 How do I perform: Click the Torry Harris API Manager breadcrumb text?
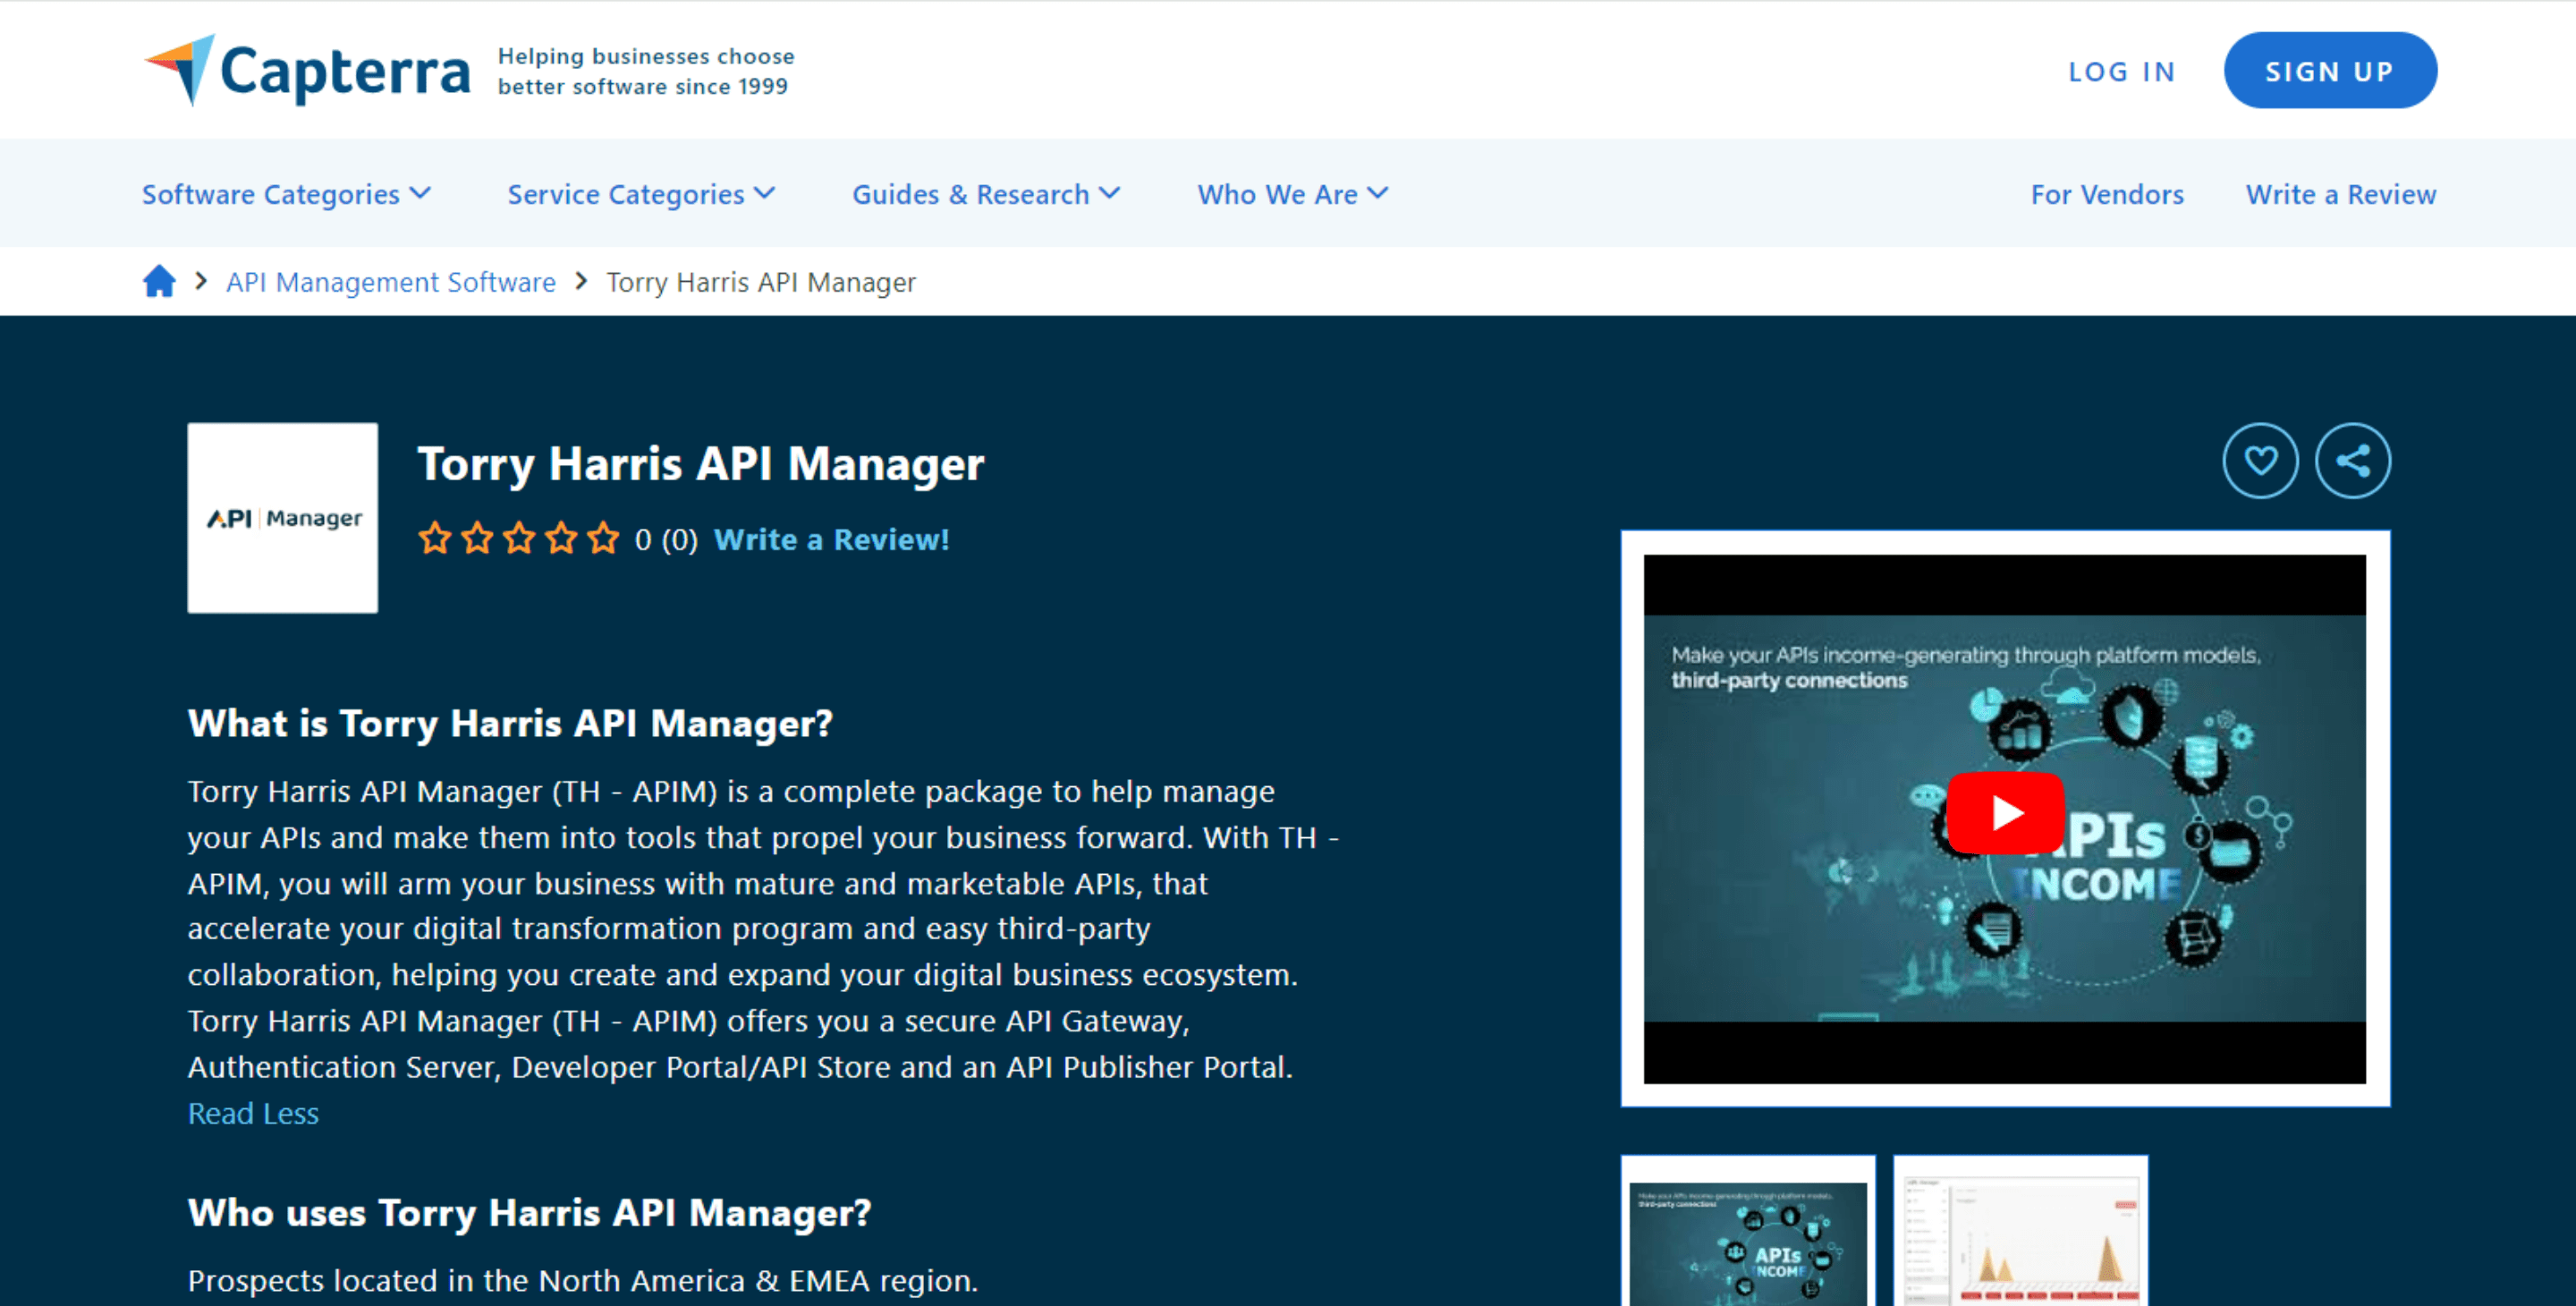pos(761,282)
